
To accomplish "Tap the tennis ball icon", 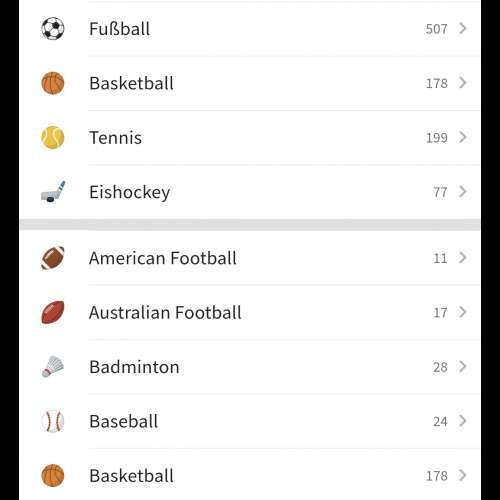I will click(53, 137).
